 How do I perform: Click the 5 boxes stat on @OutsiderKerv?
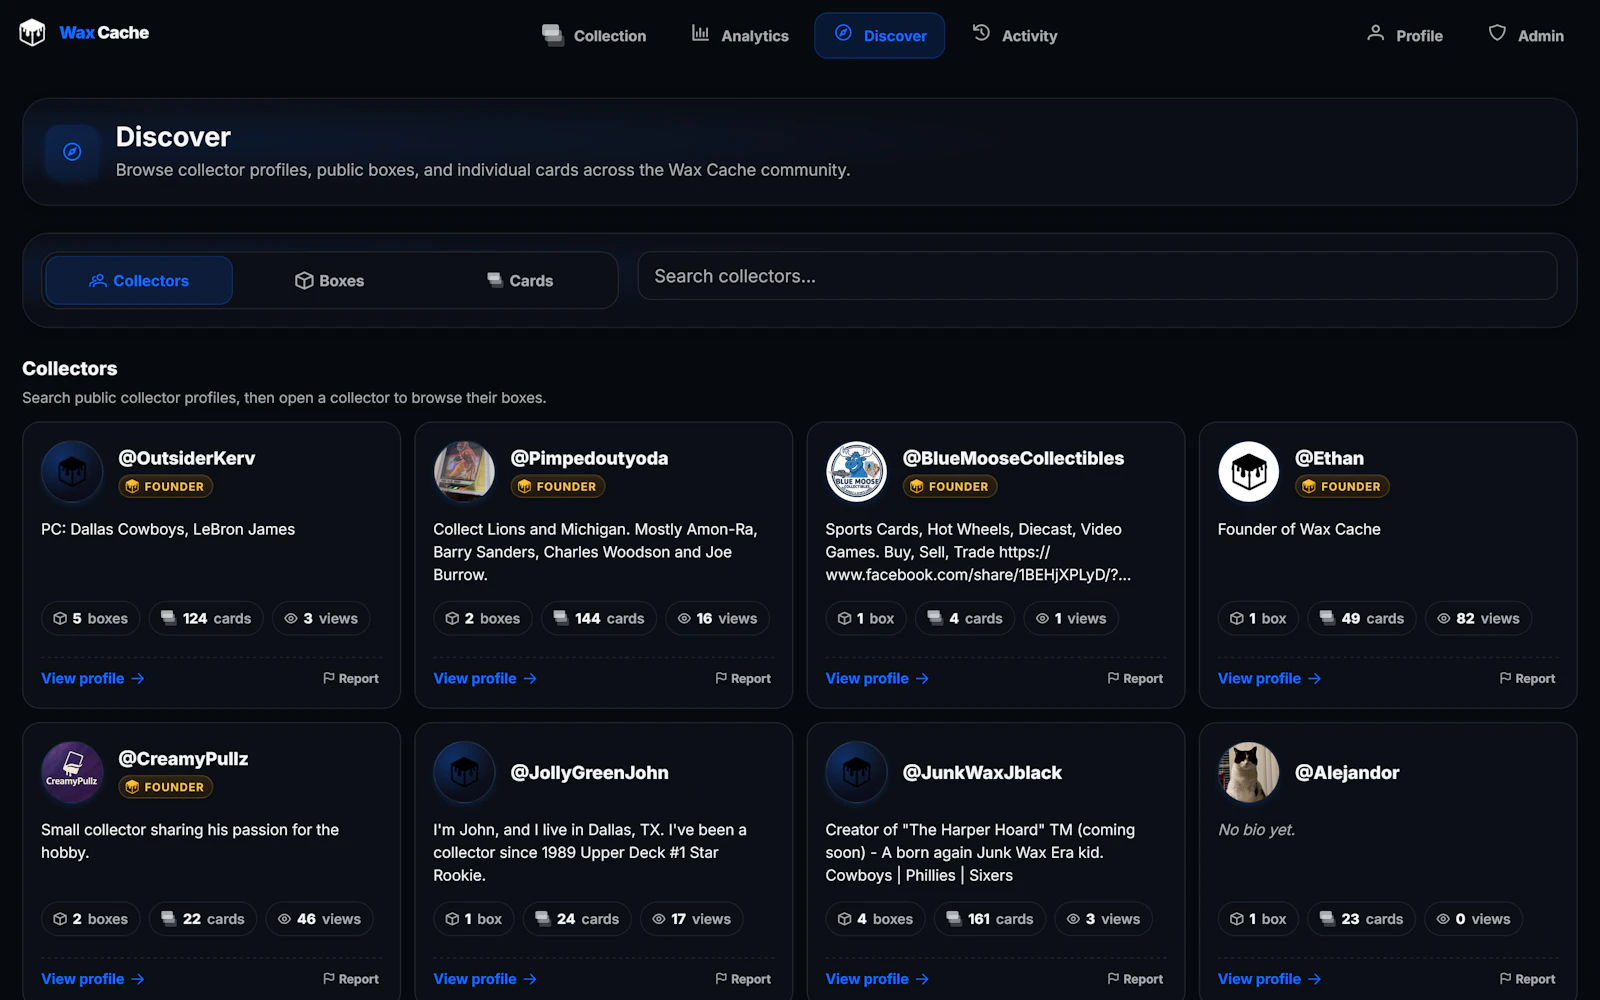coord(91,619)
